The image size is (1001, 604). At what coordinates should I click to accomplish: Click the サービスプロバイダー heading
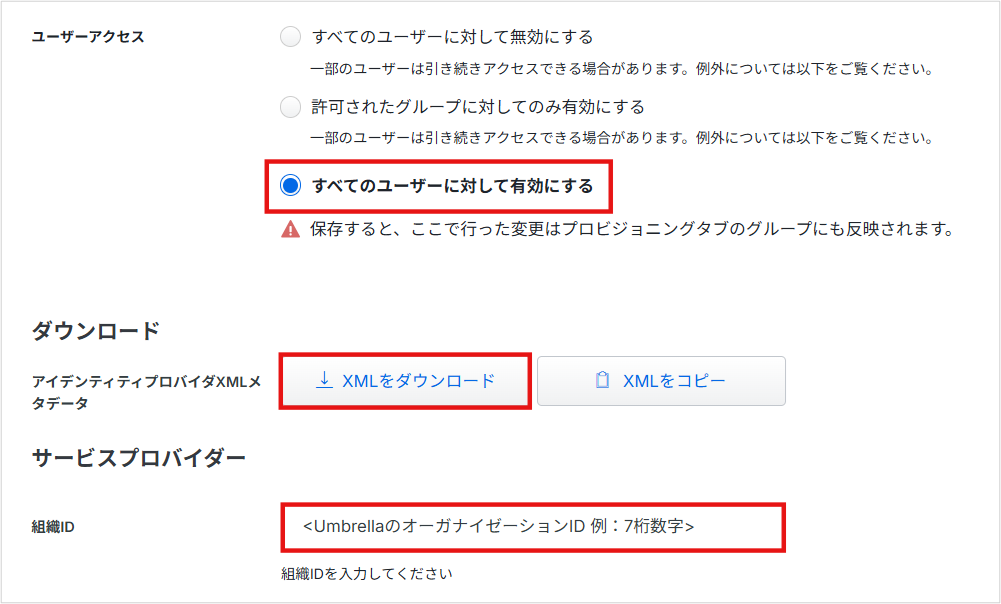point(138,459)
